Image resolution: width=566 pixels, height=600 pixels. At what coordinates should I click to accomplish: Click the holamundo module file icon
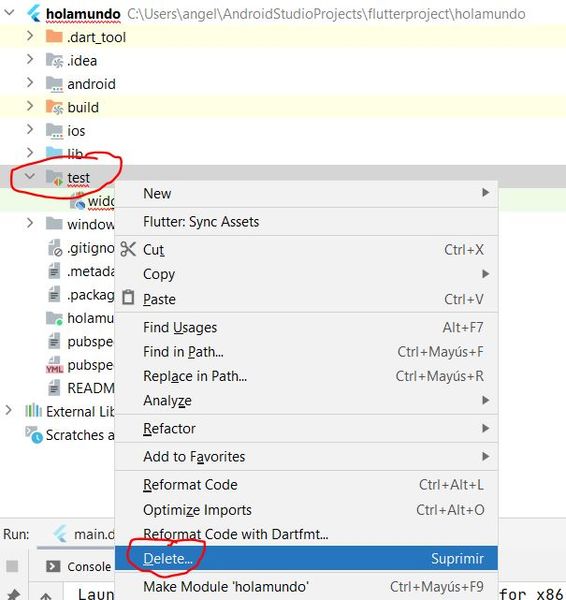tap(54, 318)
